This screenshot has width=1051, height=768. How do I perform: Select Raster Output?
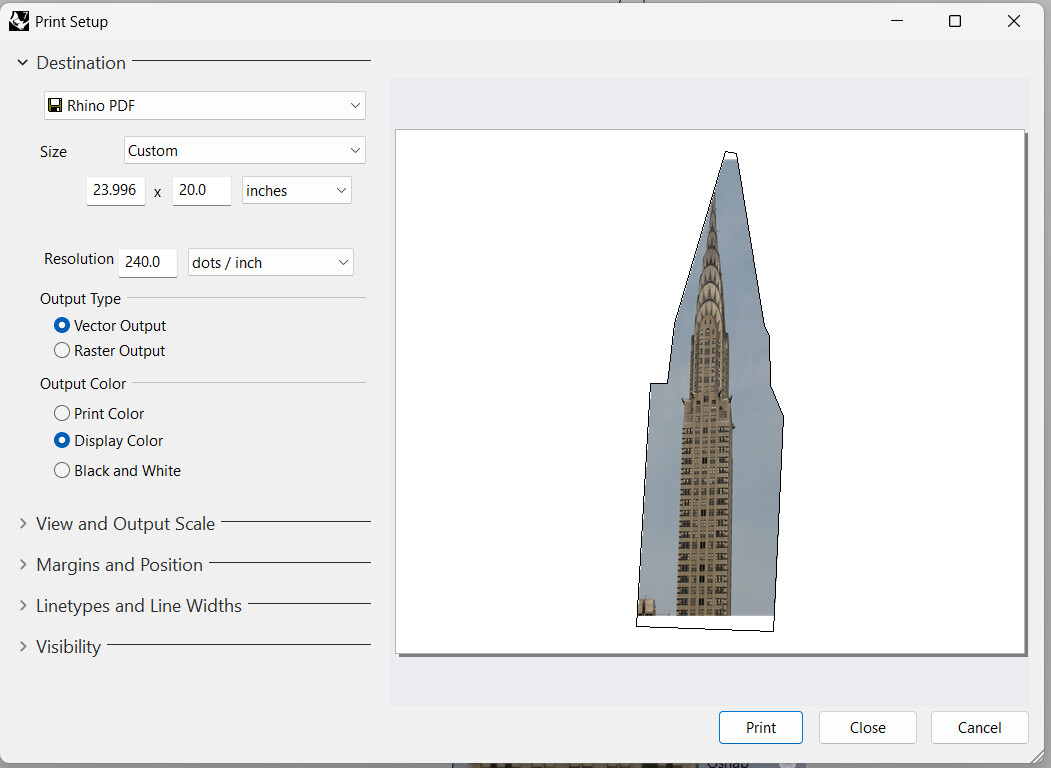pyautogui.click(x=61, y=350)
